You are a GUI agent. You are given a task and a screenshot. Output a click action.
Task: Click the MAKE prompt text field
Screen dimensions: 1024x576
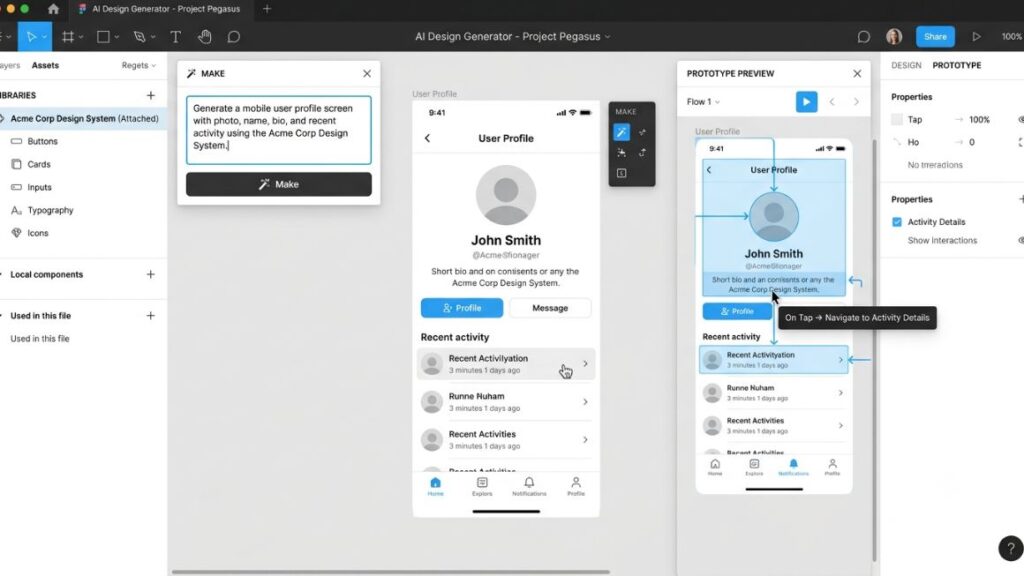click(279, 130)
